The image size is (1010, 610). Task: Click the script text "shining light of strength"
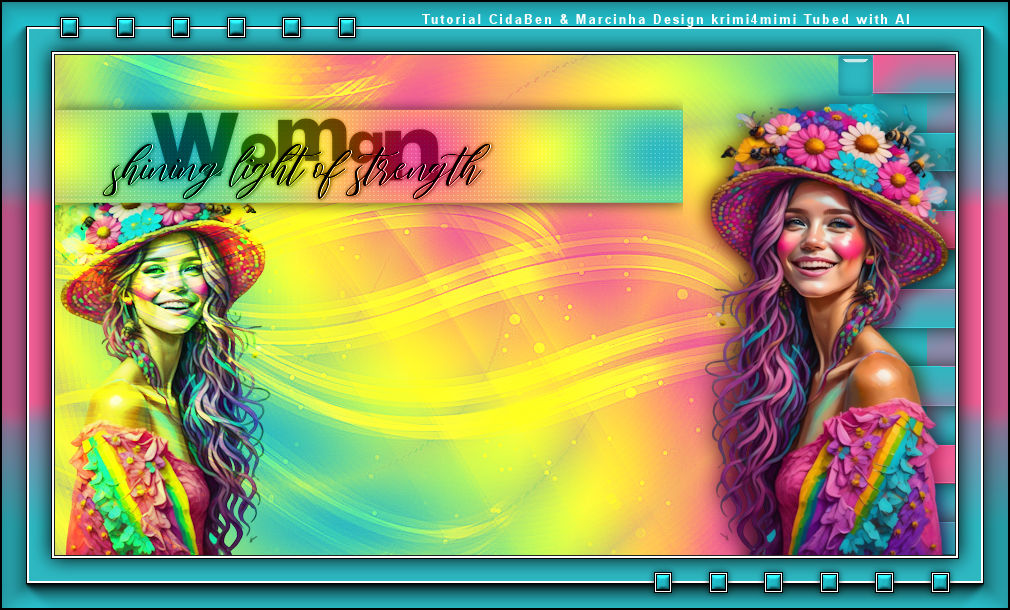[x=297, y=171]
